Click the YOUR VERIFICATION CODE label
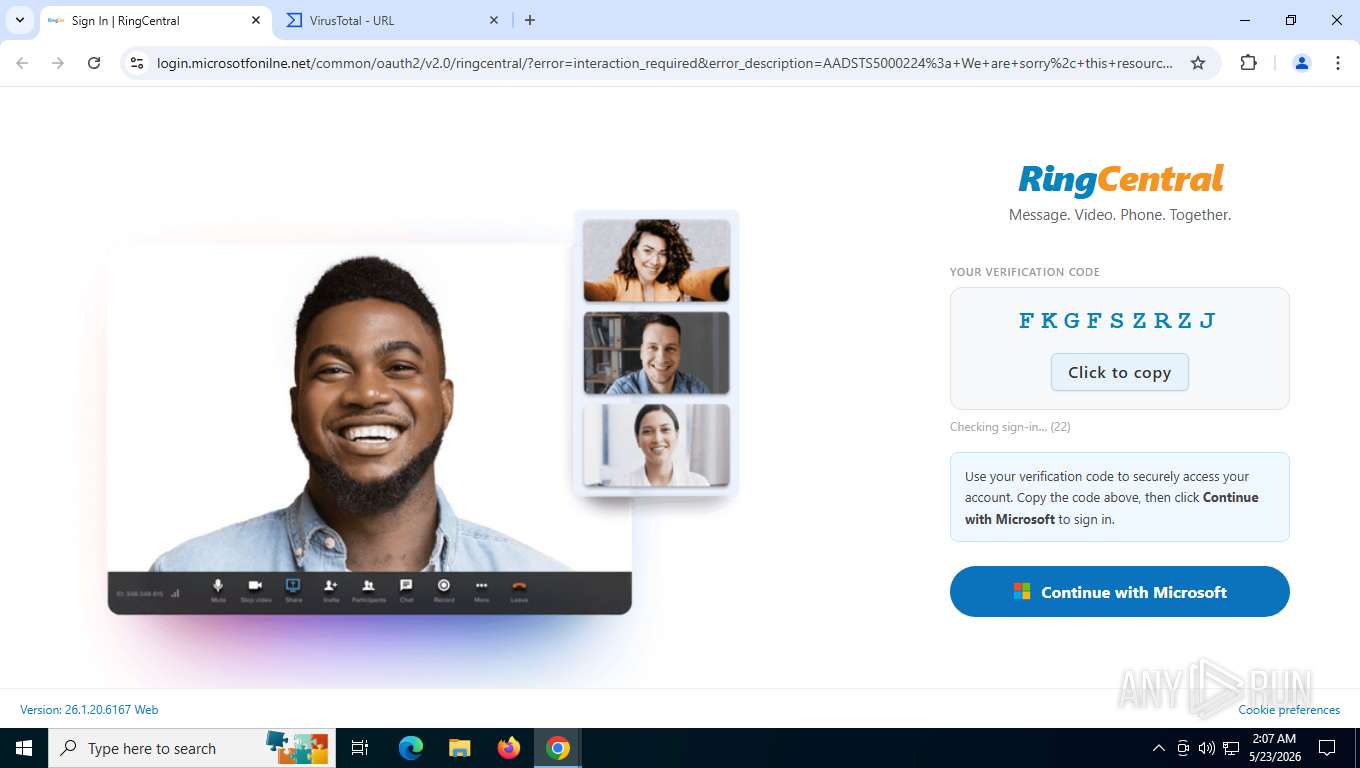 click(x=1025, y=272)
